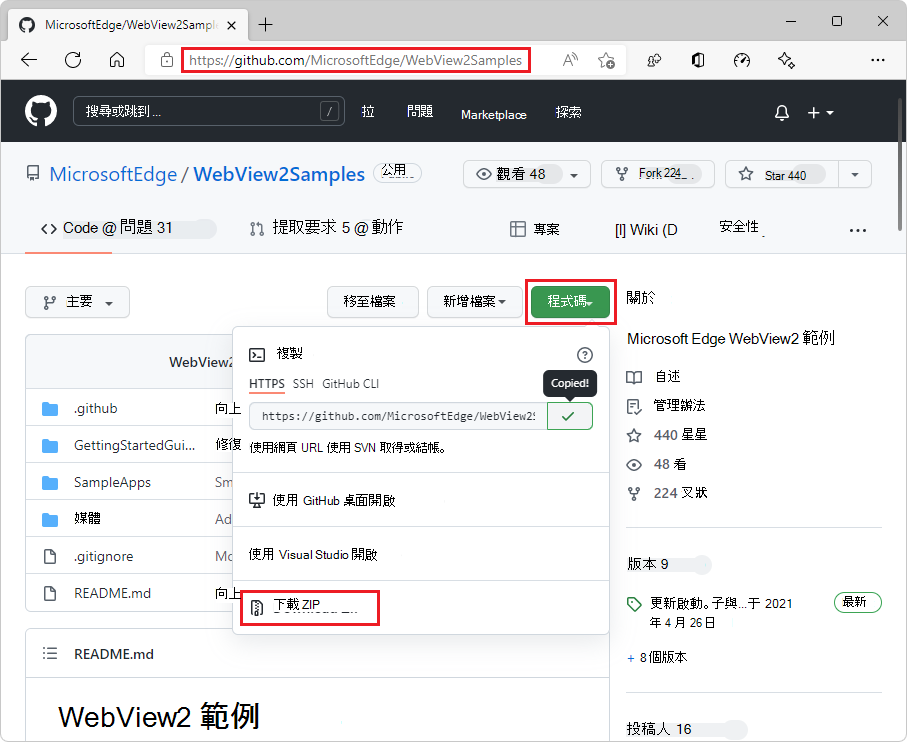The width and height of the screenshot is (907, 742).
Task: Click the address bar URL
Action: (x=355, y=60)
